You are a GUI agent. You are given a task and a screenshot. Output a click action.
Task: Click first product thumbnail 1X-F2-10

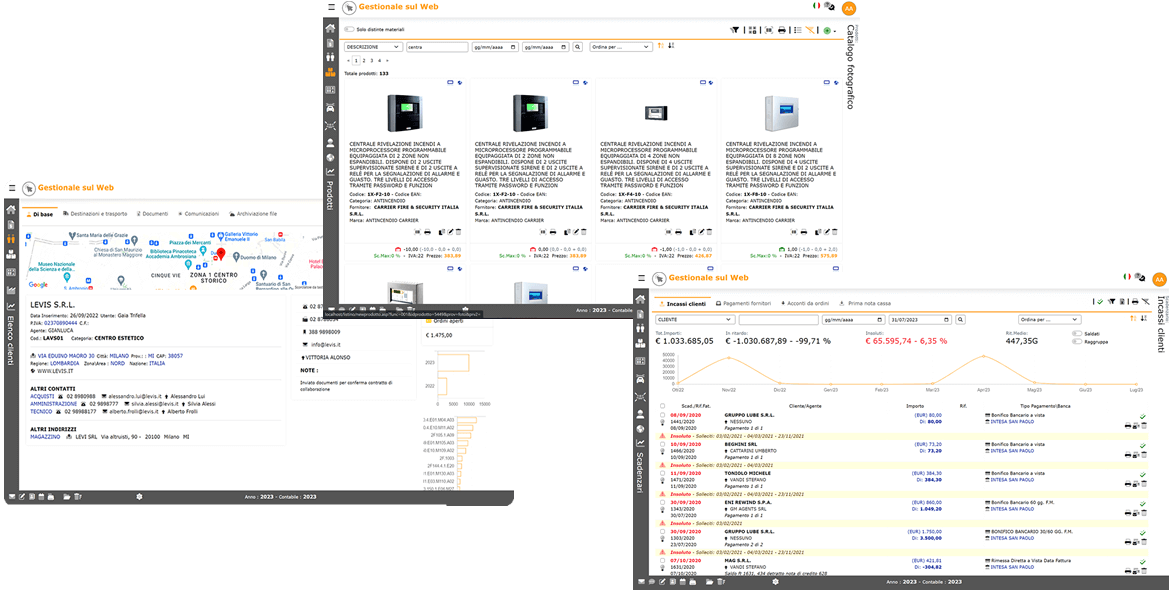406,112
